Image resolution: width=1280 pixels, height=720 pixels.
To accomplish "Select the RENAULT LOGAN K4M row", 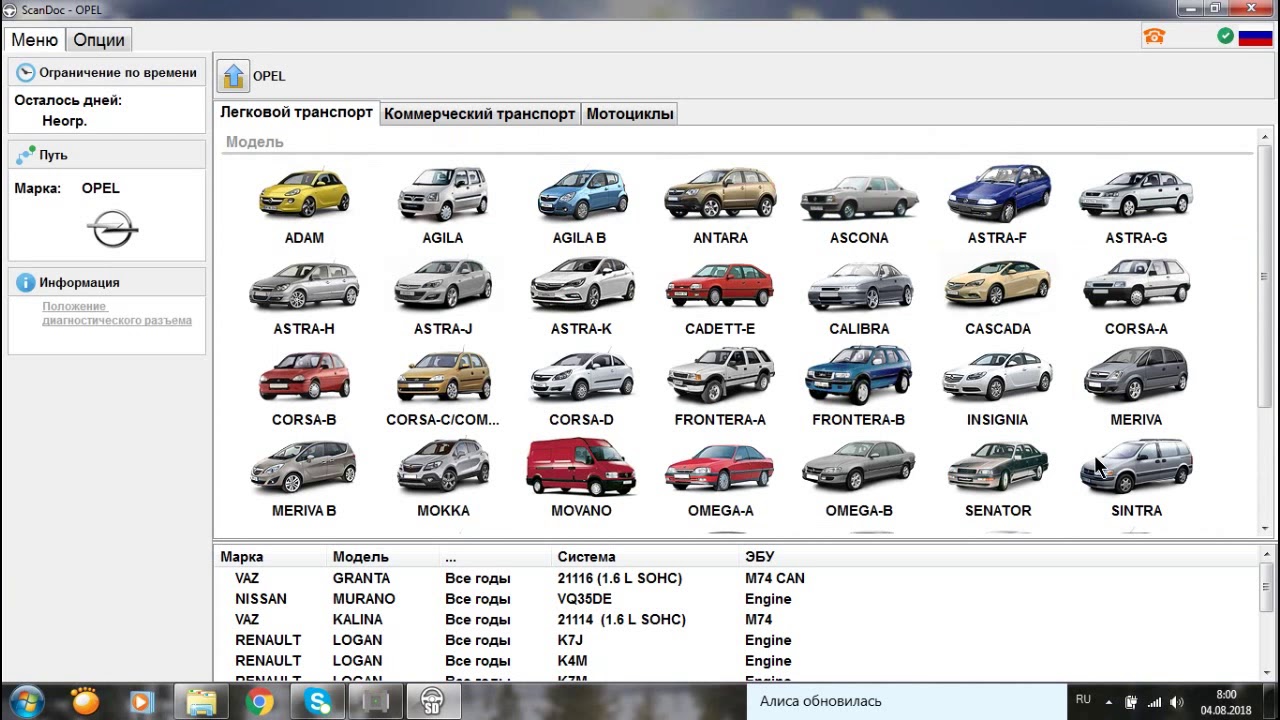I will [x=738, y=661].
